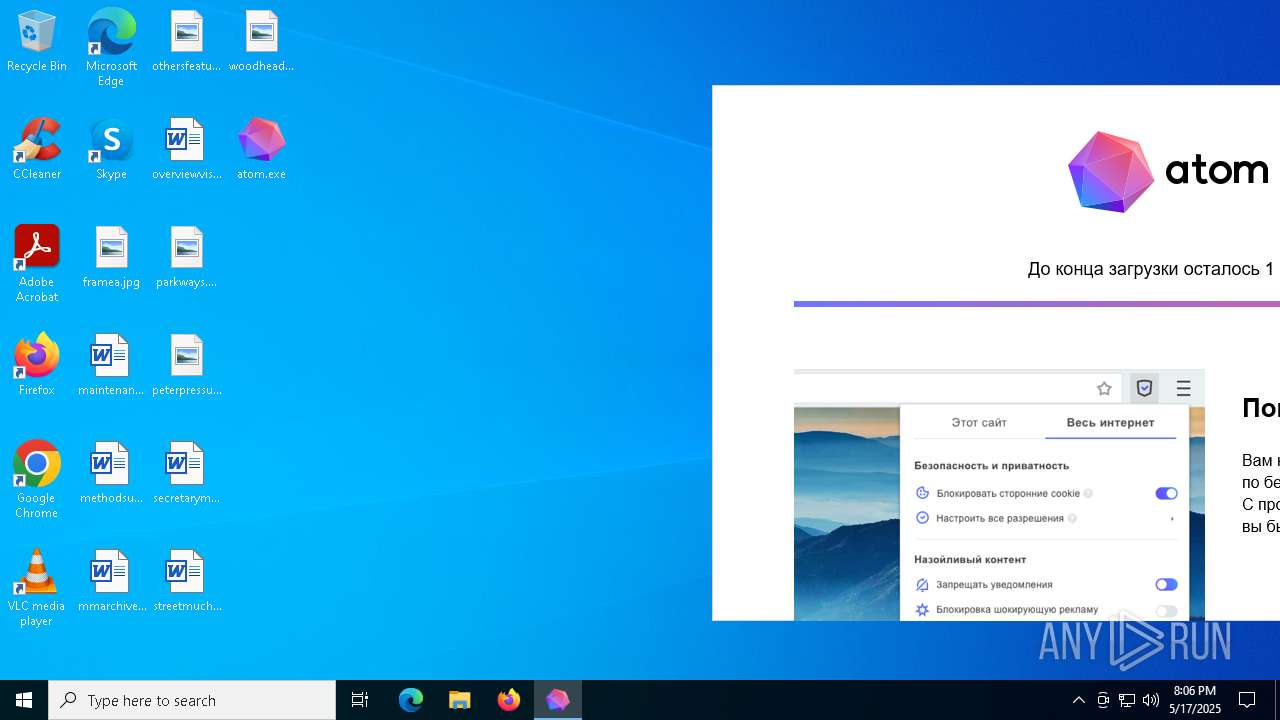Image resolution: width=1280 pixels, height=720 pixels.
Task: Open the volume control tray icon
Action: click(x=1151, y=700)
